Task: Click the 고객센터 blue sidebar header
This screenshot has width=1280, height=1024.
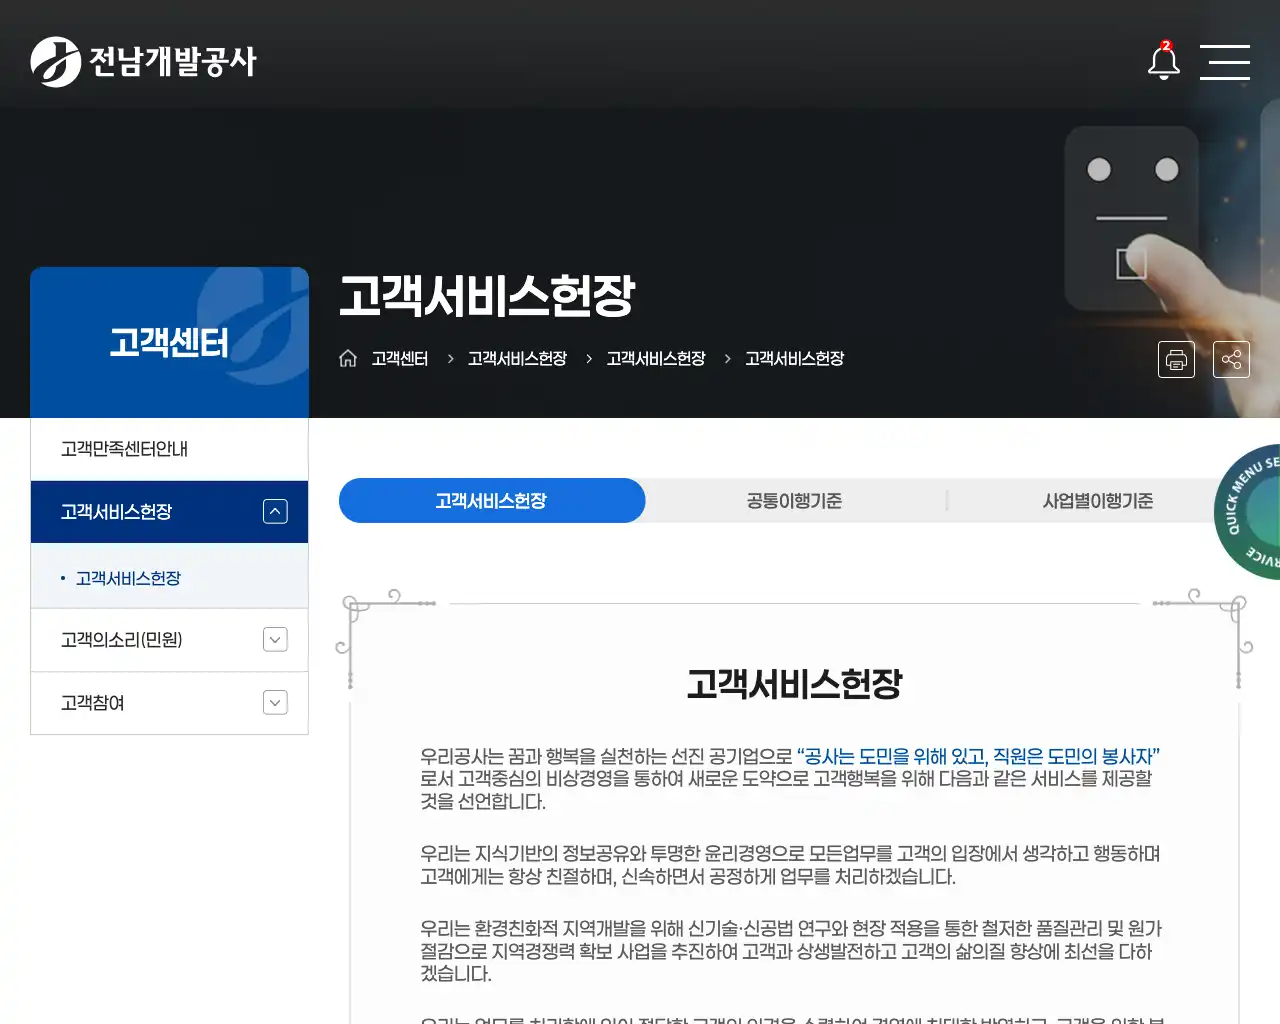Action: click(169, 342)
